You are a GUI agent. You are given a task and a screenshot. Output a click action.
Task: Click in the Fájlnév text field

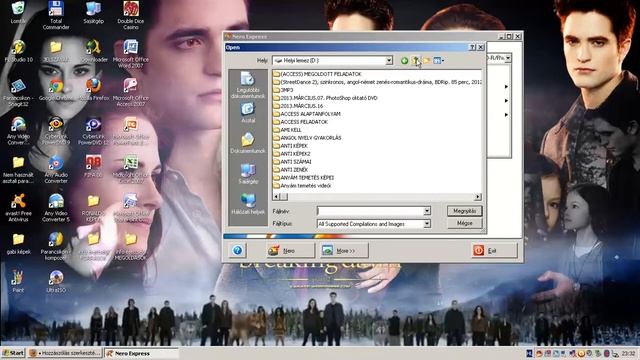point(370,211)
